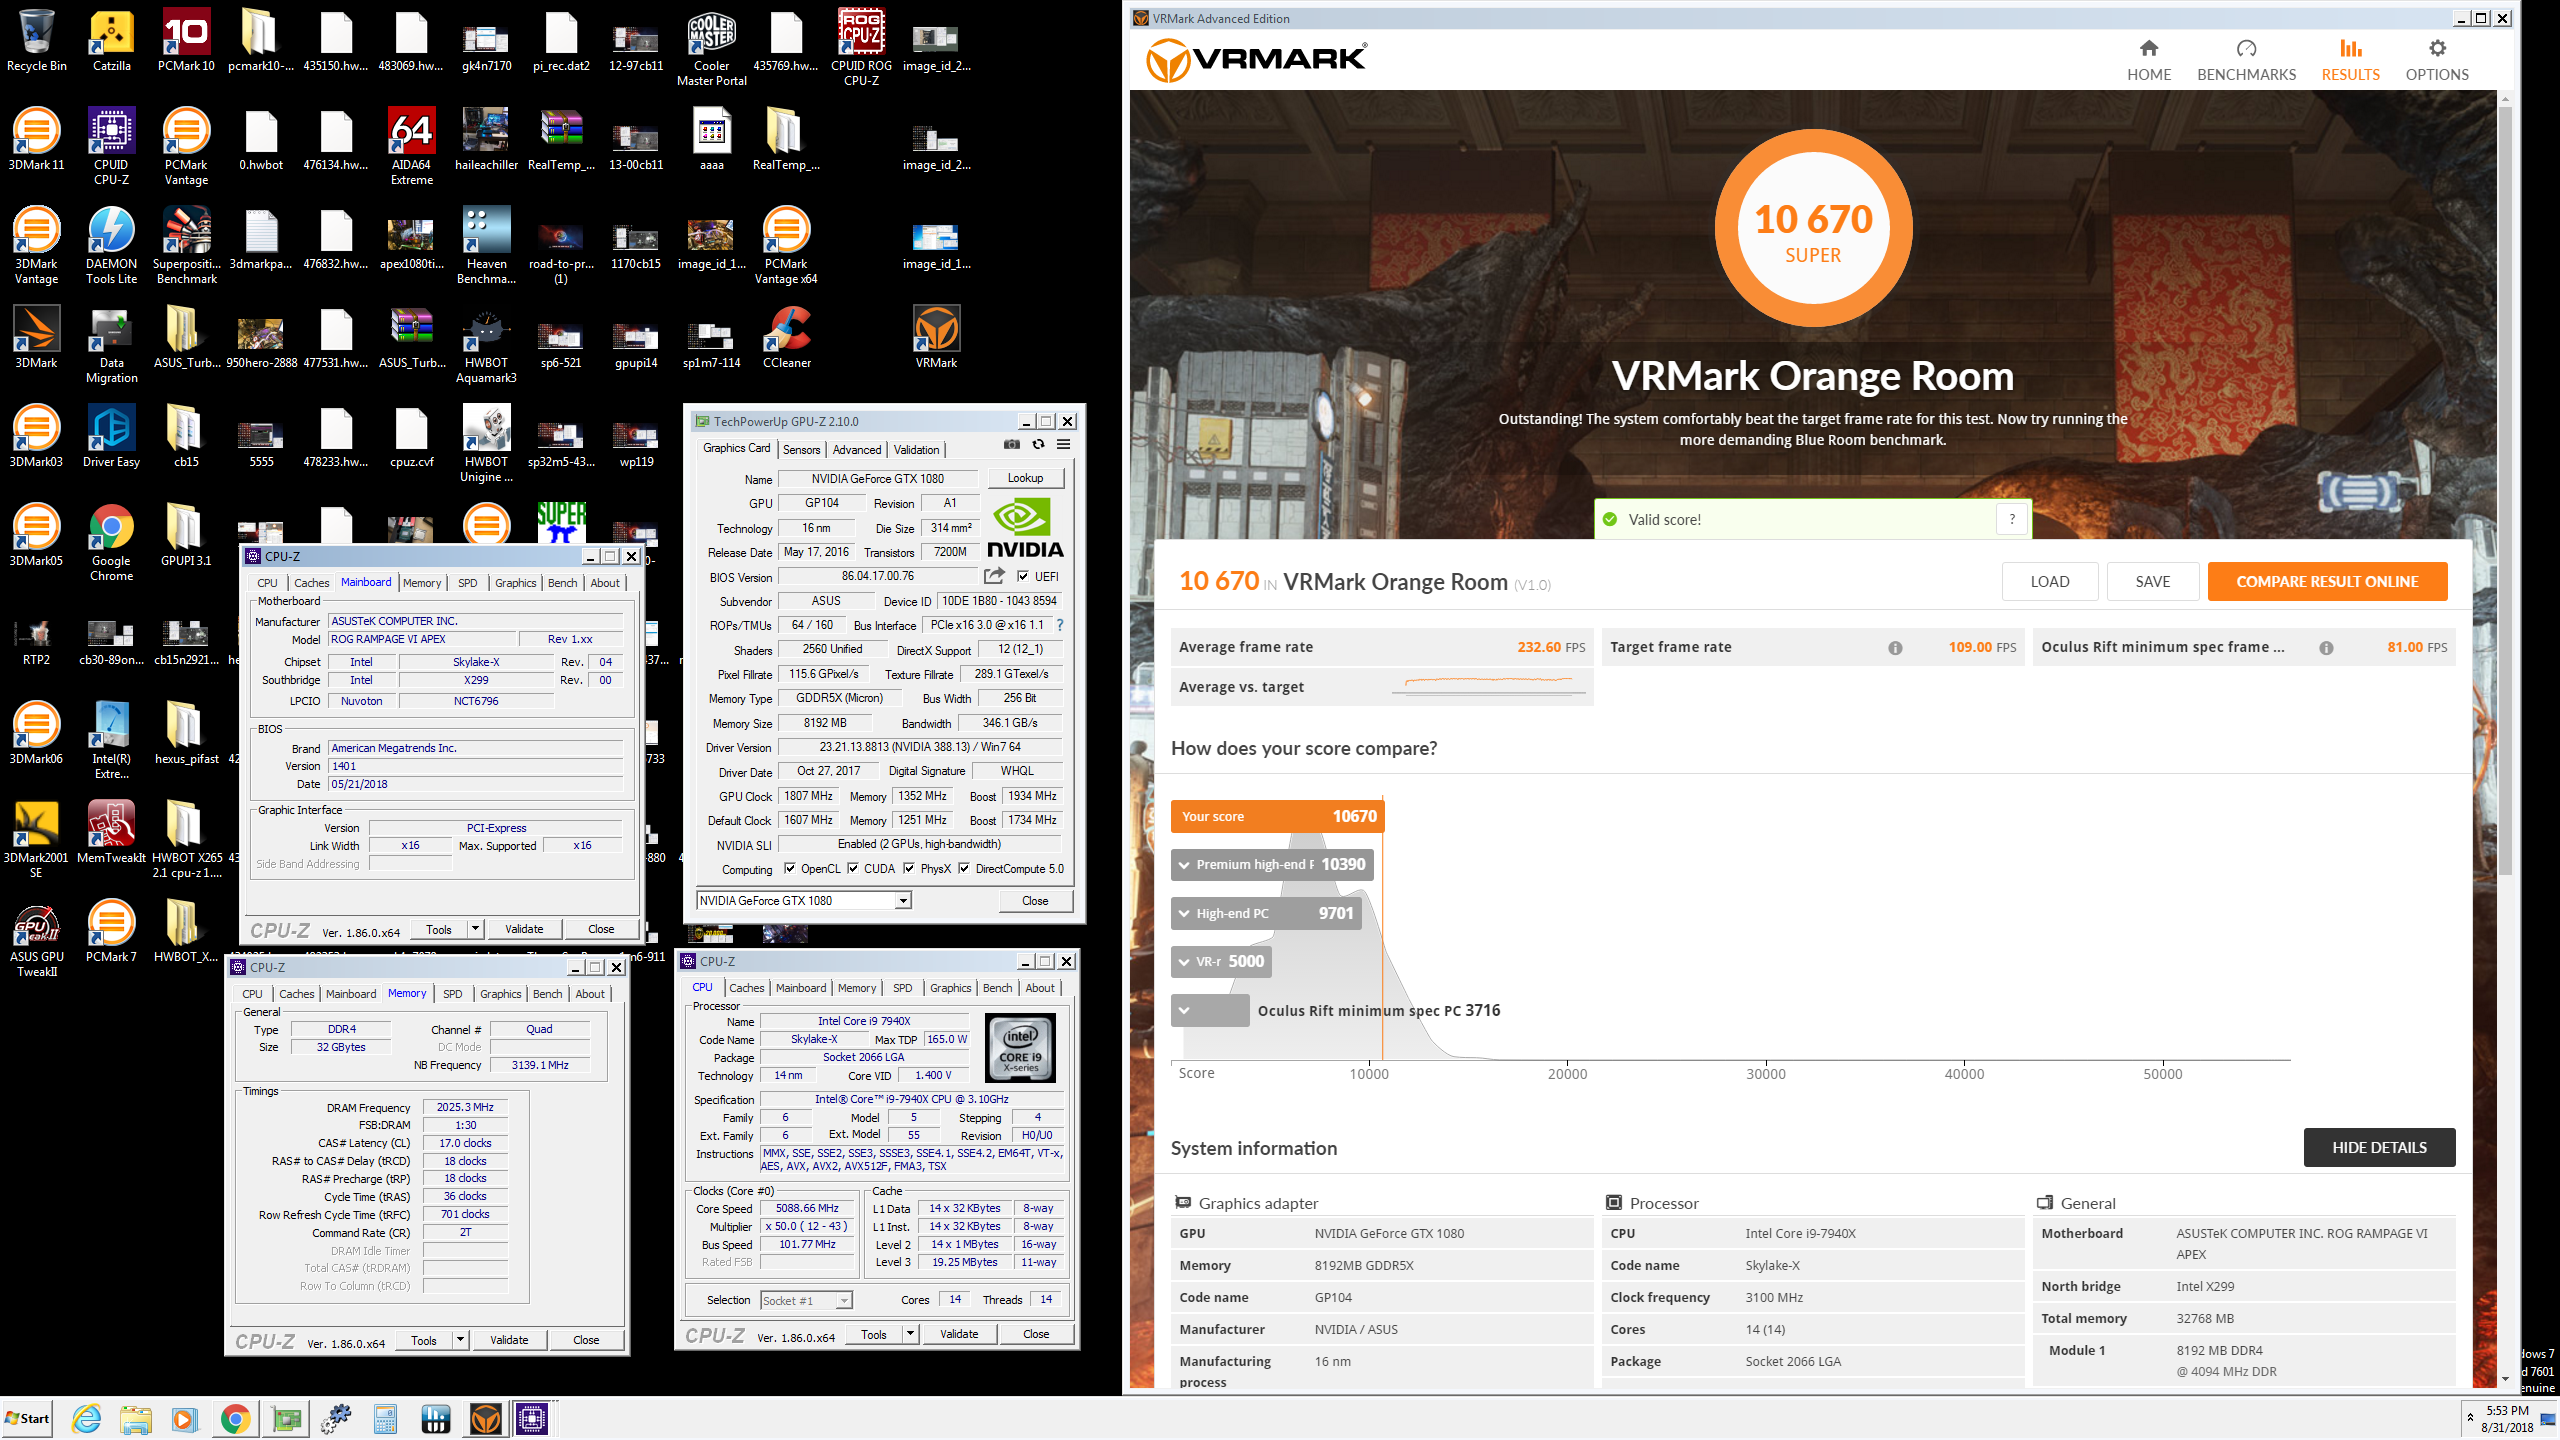The width and height of the screenshot is (2560, 1440).
Task: Open Socket #1 selection dropdown in CPU-Z
Action: [844, 1301]
